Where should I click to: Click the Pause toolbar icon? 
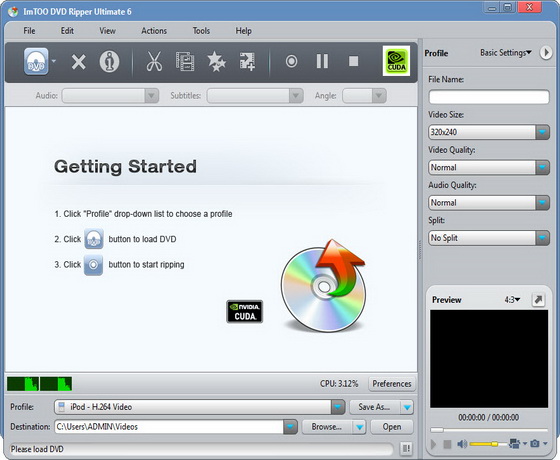pyautogui.click(x=322, y=61)
